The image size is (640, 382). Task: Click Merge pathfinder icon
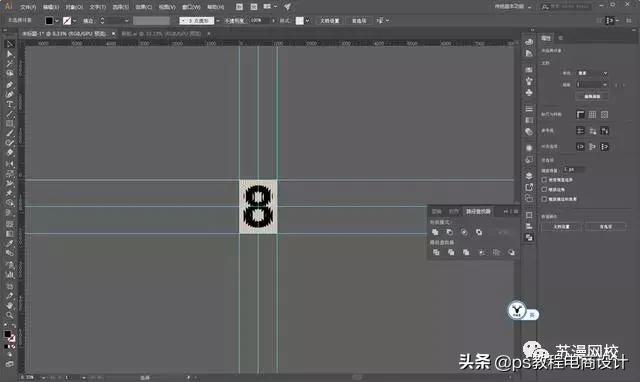tap(466, 252)
